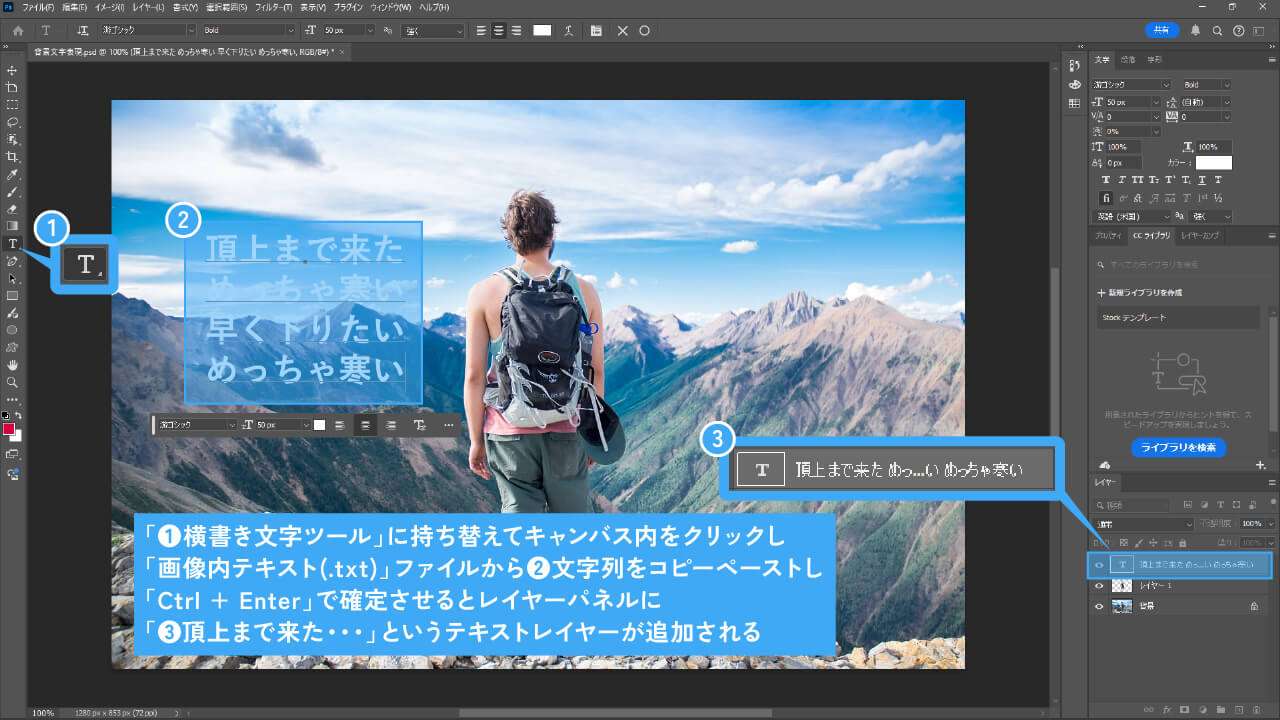Commit text edits with the circle icon
The image size is (1280, 720).
(644, 31)
